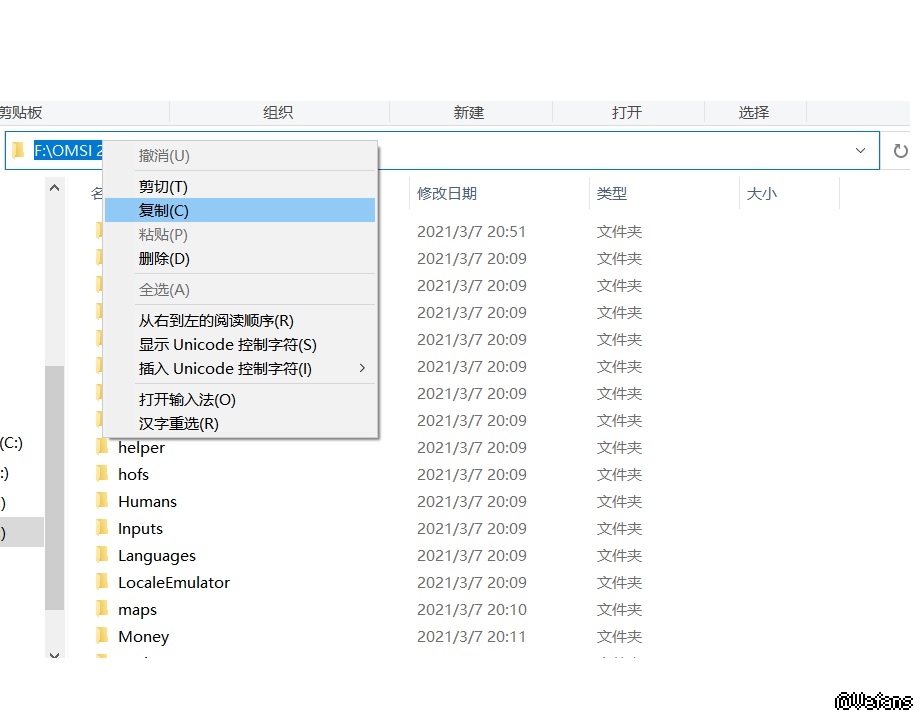Click the Humans folder icon
Viewport: 924px width, 722px height.
pos(101,501)
